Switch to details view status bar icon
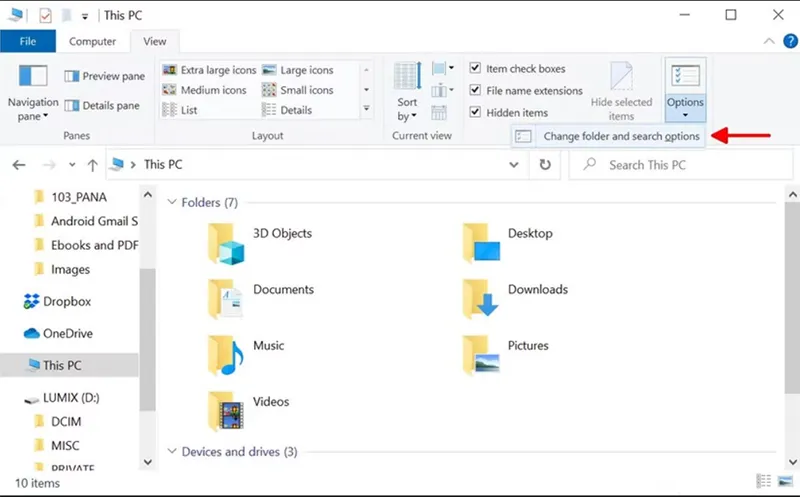 (x=763, y=481)
